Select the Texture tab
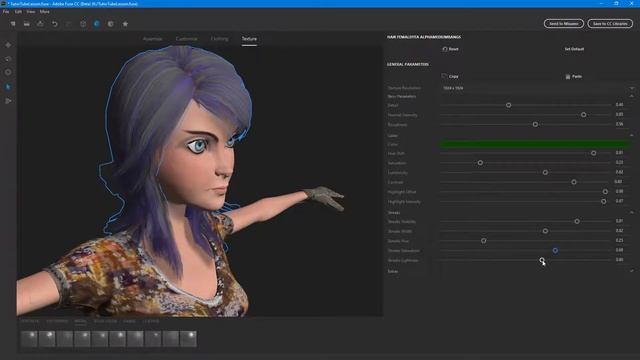 249,39
